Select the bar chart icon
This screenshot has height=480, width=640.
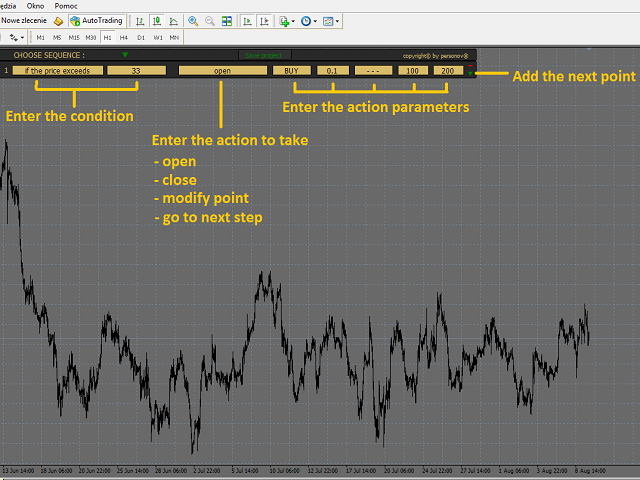[140, 21]
